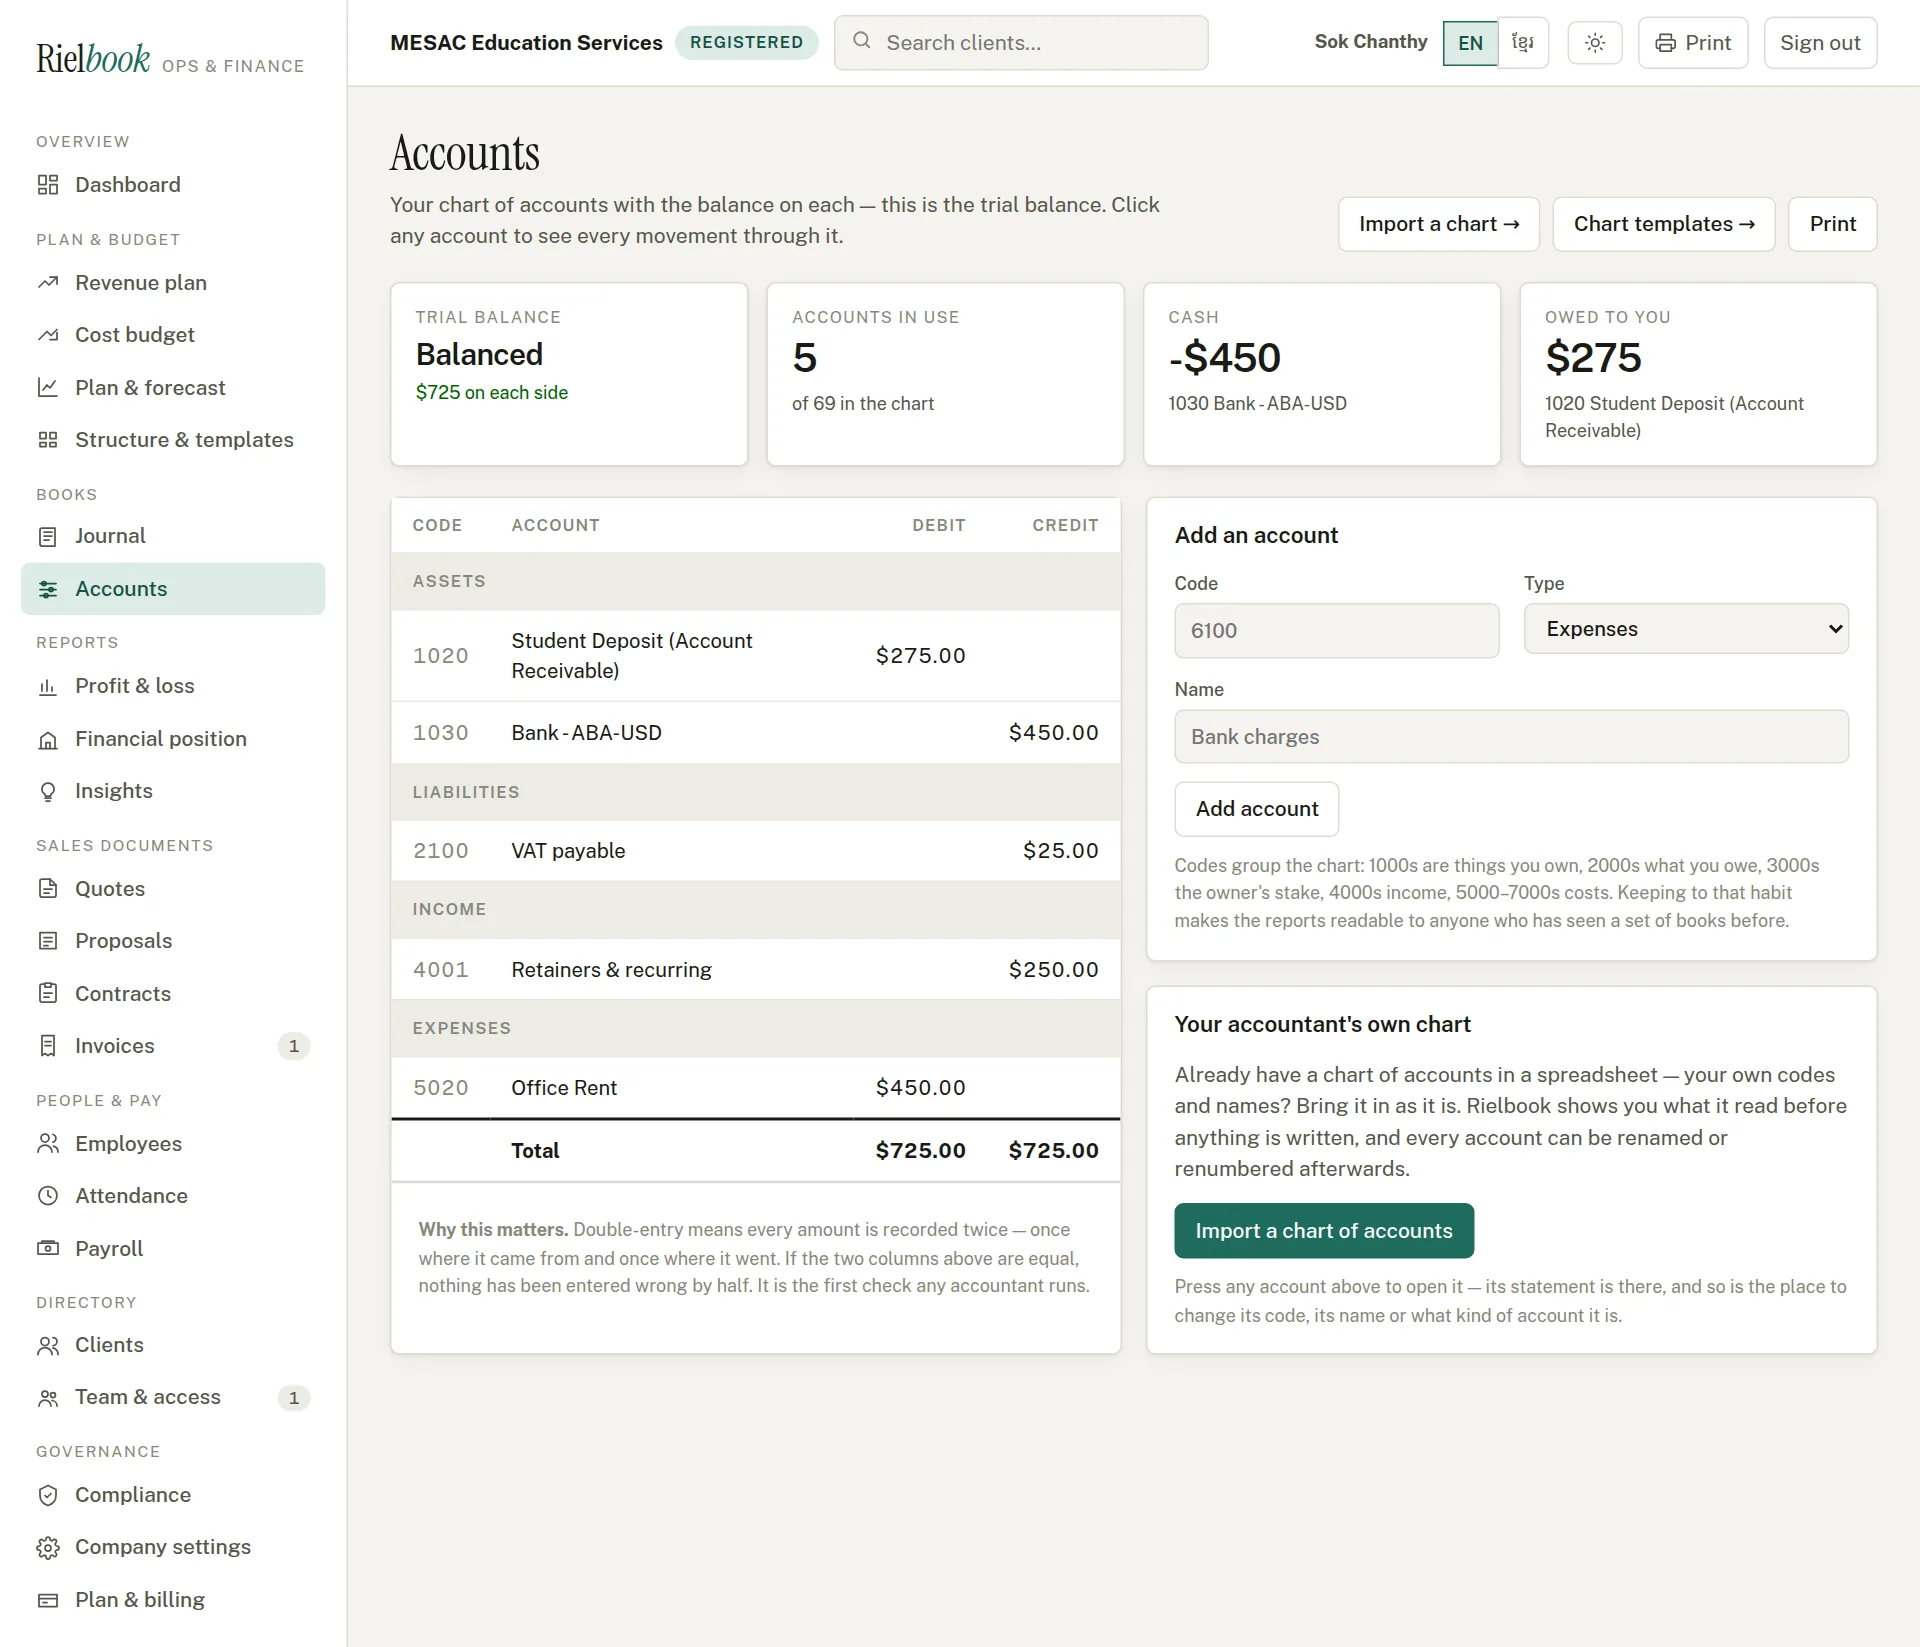Image resolution: width=1920 pixels, height=1647 pixels.
Task: Focus the Search clients field
Action: [x=1021, y=43]
